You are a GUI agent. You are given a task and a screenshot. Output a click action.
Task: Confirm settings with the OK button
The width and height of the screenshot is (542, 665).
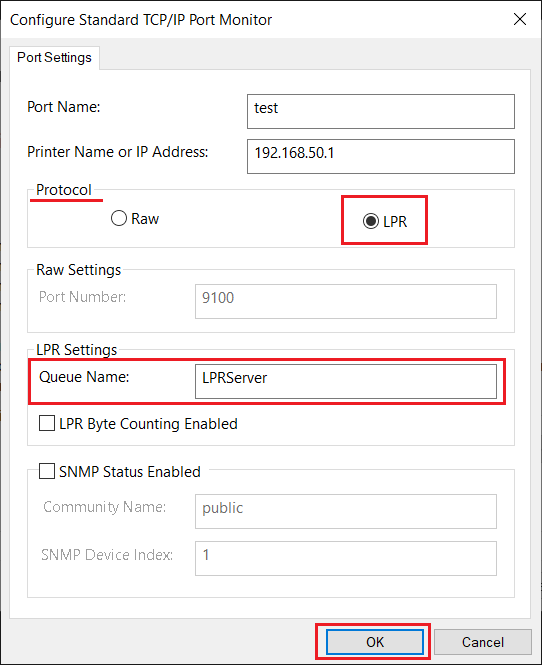coord(374,642)
